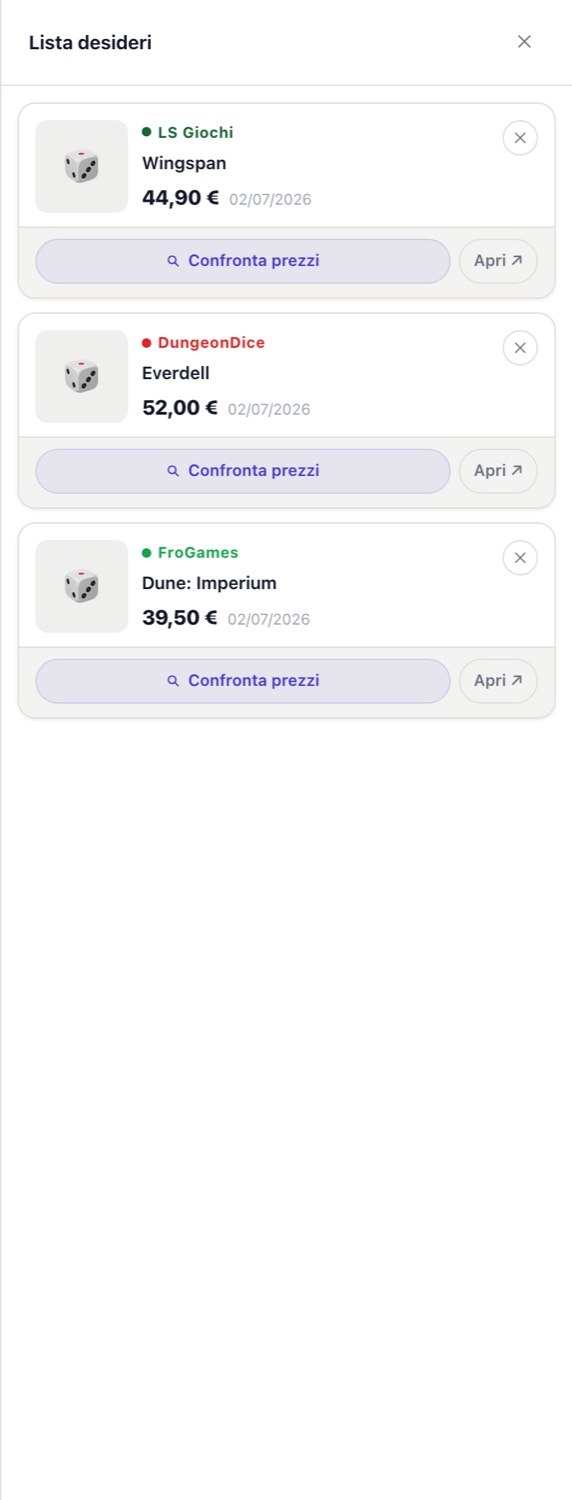
Task: Click the Everdell dice thumbnail
Action: [x=82, y=377]
